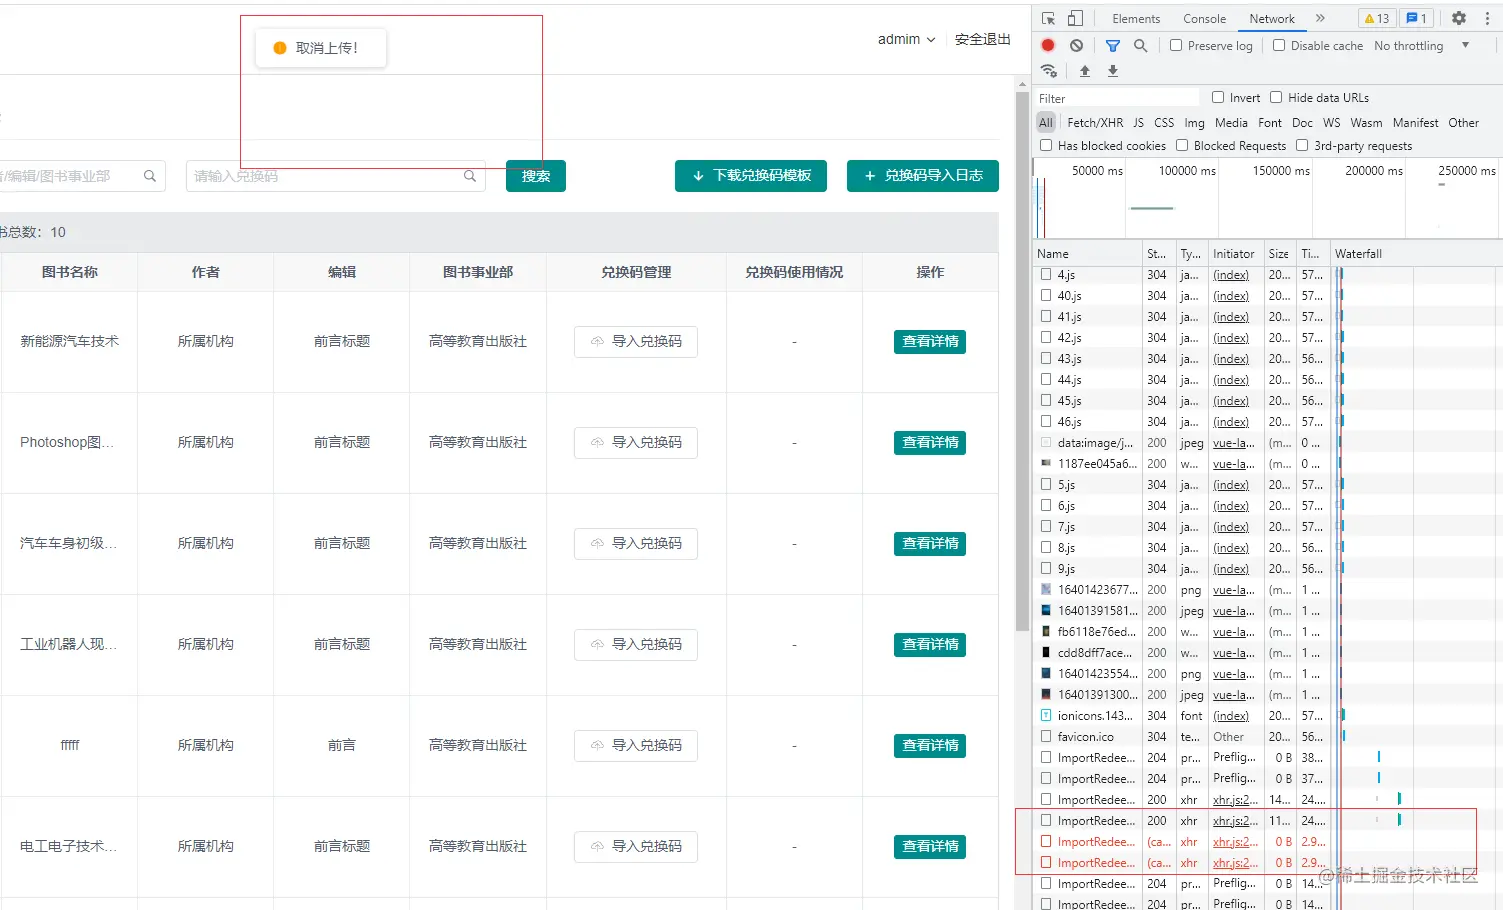Screen dimensions: 1503x910
Task: Click the import HAR file upload arrow
Action: [x=1085, y=71]
